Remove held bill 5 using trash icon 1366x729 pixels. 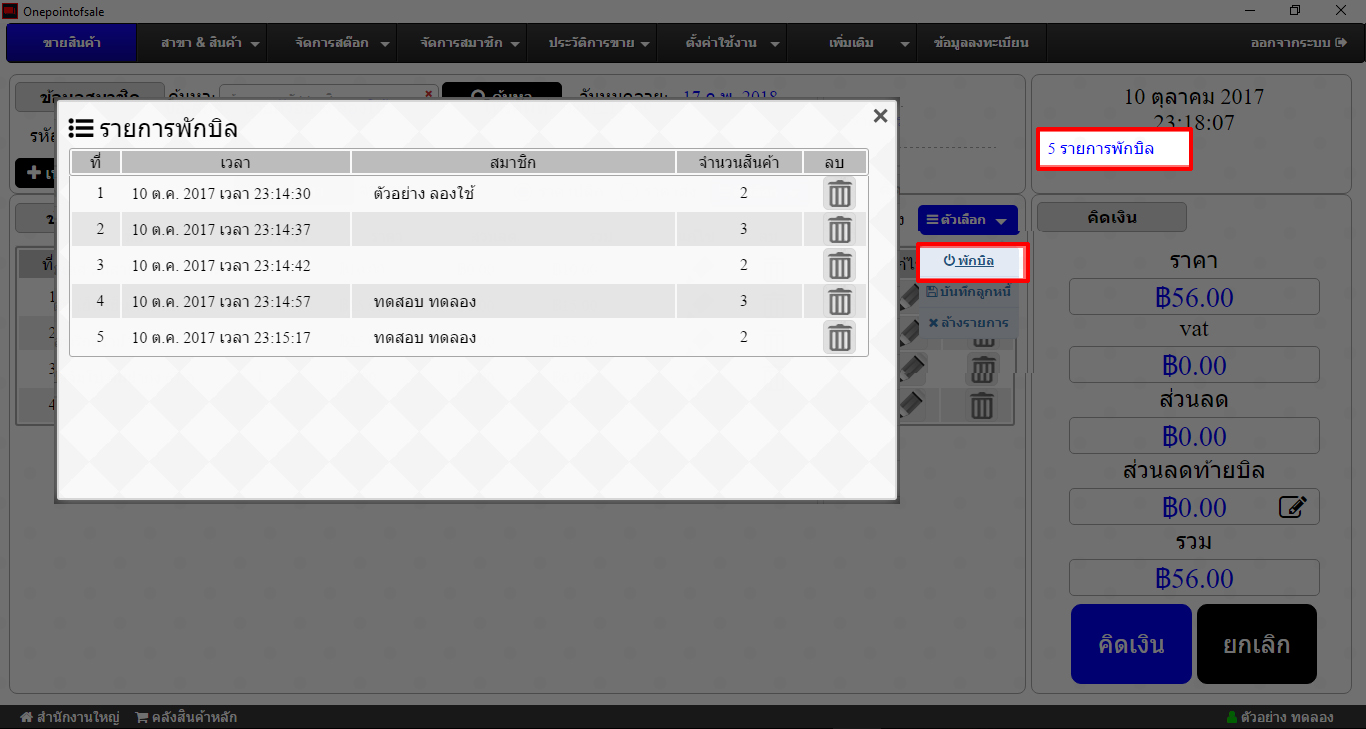[x=839, y=338]
